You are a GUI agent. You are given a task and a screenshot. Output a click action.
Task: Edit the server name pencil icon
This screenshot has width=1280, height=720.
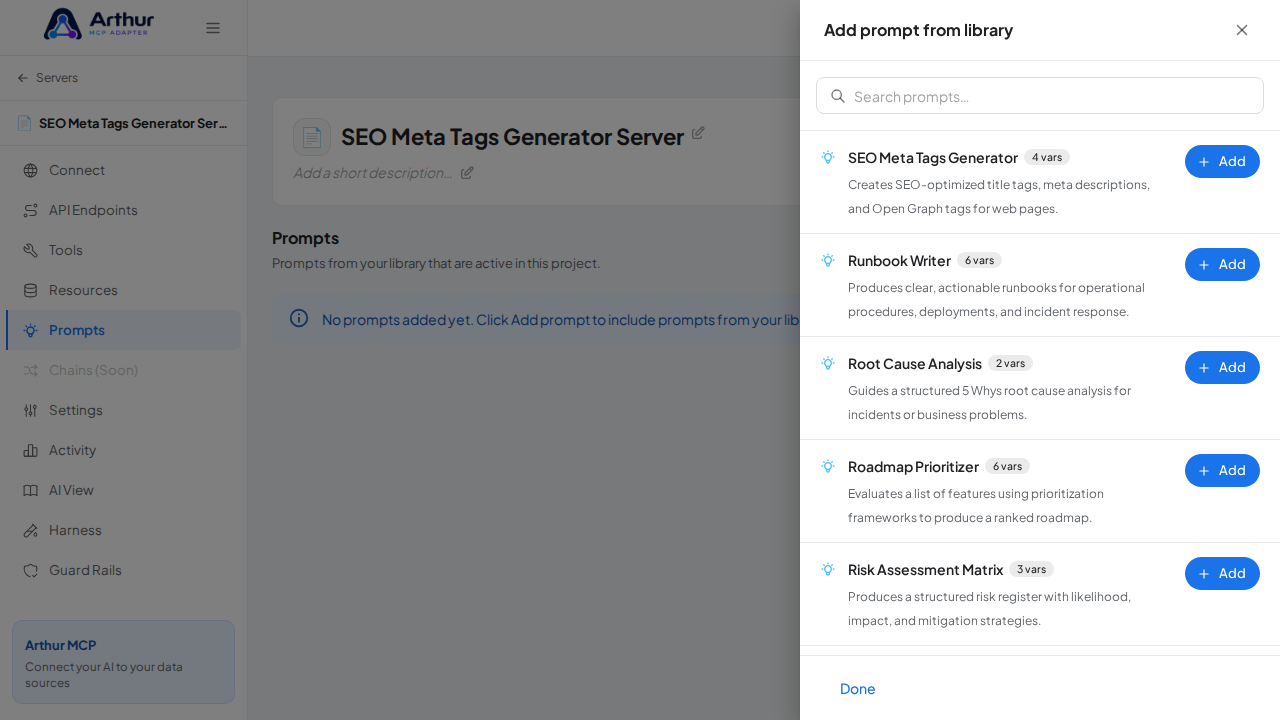698,133
